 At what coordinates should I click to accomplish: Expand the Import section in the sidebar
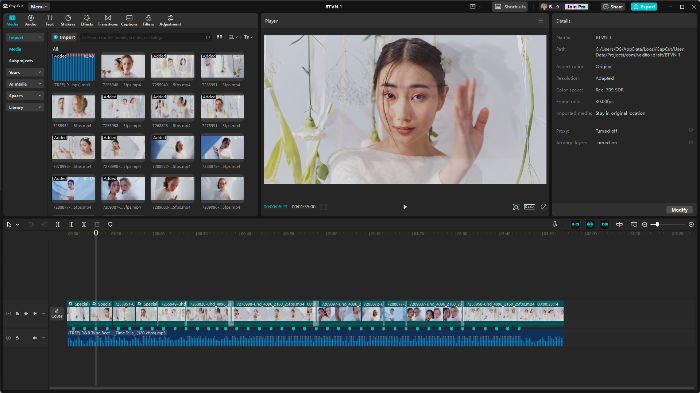pos(25,38)
